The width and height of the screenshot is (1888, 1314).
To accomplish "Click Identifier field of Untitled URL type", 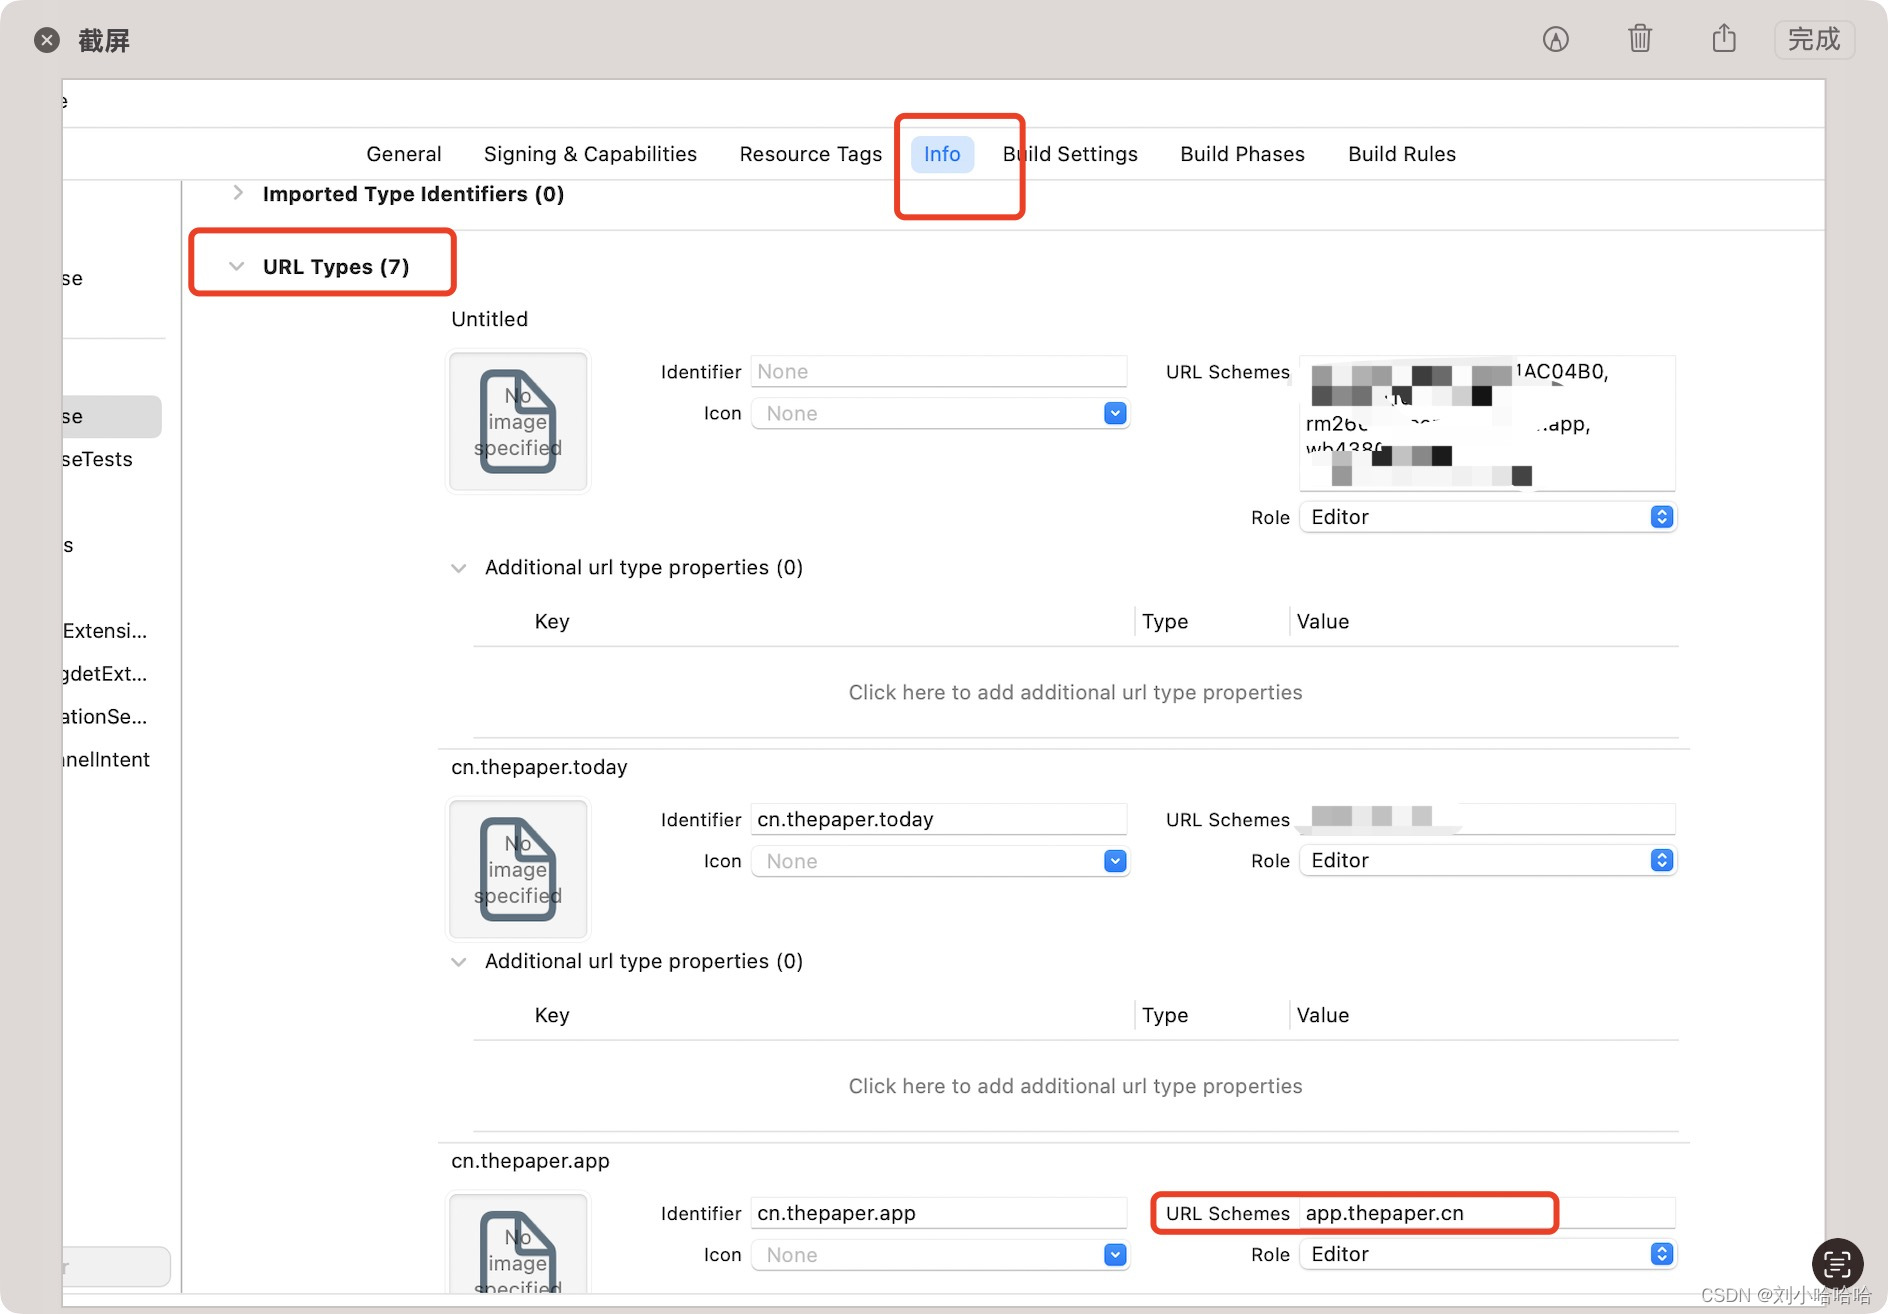I will tap(939, 372).
